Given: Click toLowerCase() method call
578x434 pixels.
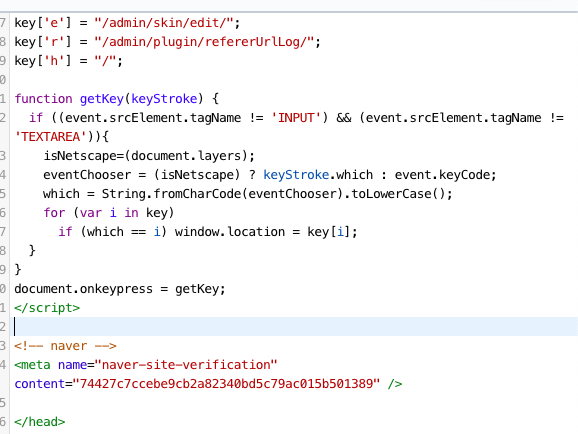Looking at the screenshot, I should [x=398, y=194].
